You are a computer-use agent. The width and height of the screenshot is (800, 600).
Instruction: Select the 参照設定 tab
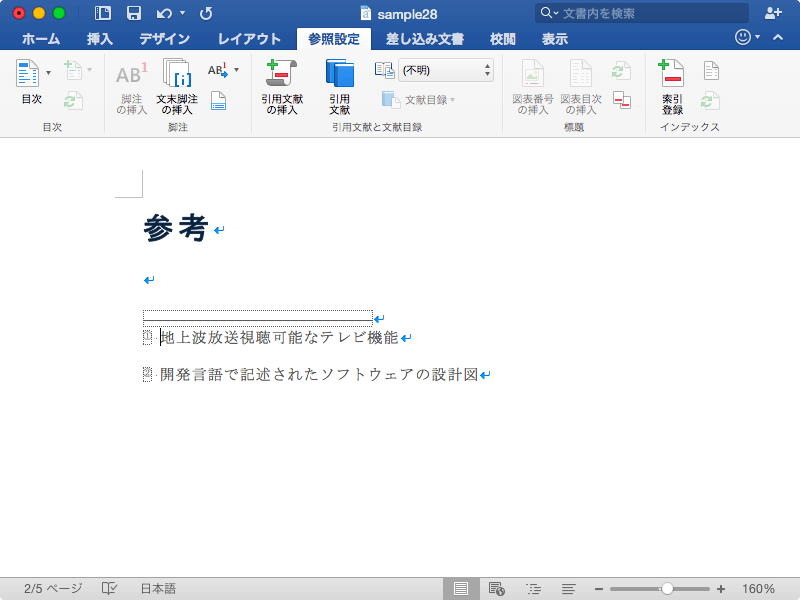point(334,39)
